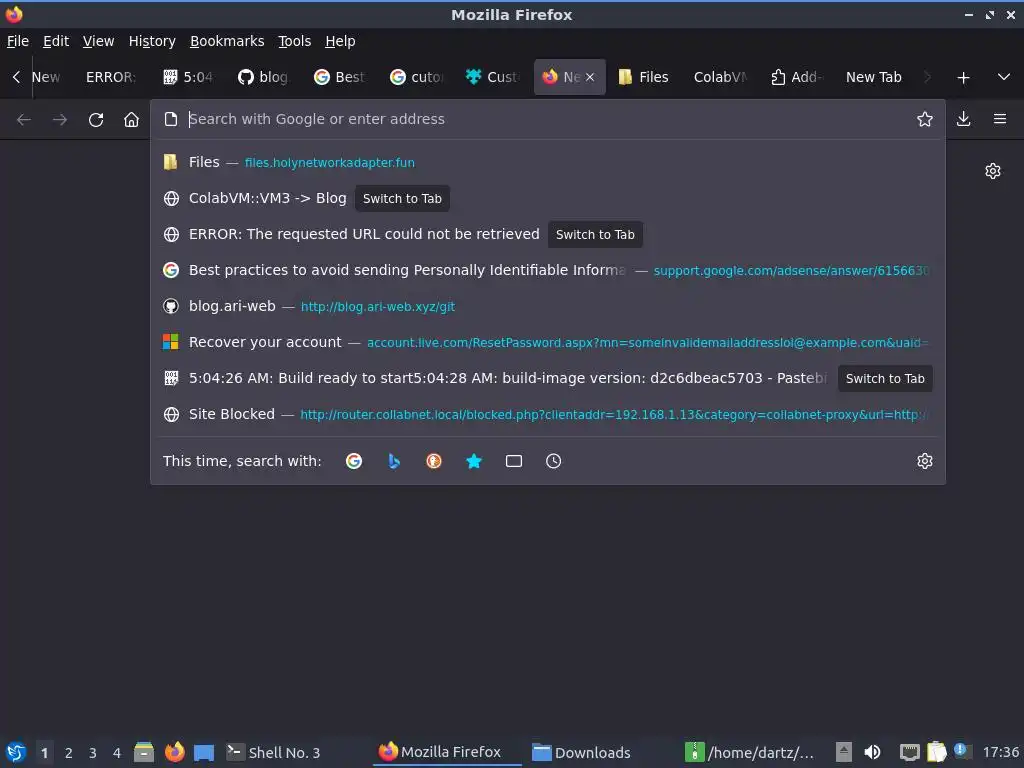Open the update notifier tray icon
Image resolution: width=1024 pixels, height=768 pixels.
coord(961,750)
